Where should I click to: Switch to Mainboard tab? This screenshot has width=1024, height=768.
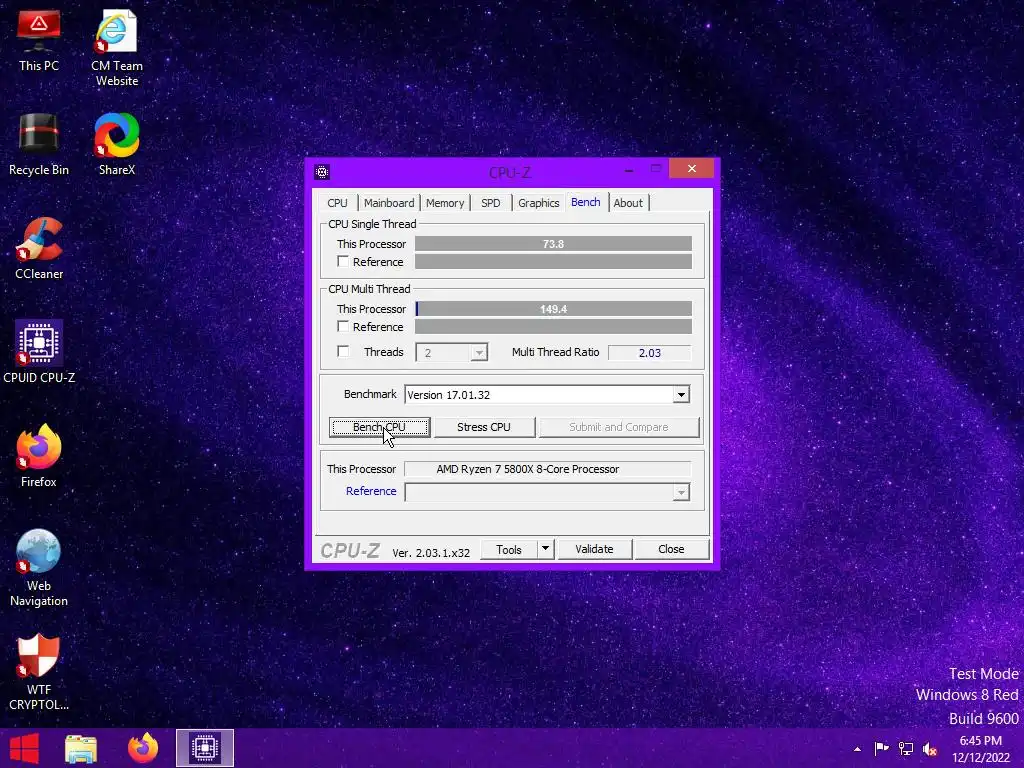pyautogui.click(x=389, y=203)
